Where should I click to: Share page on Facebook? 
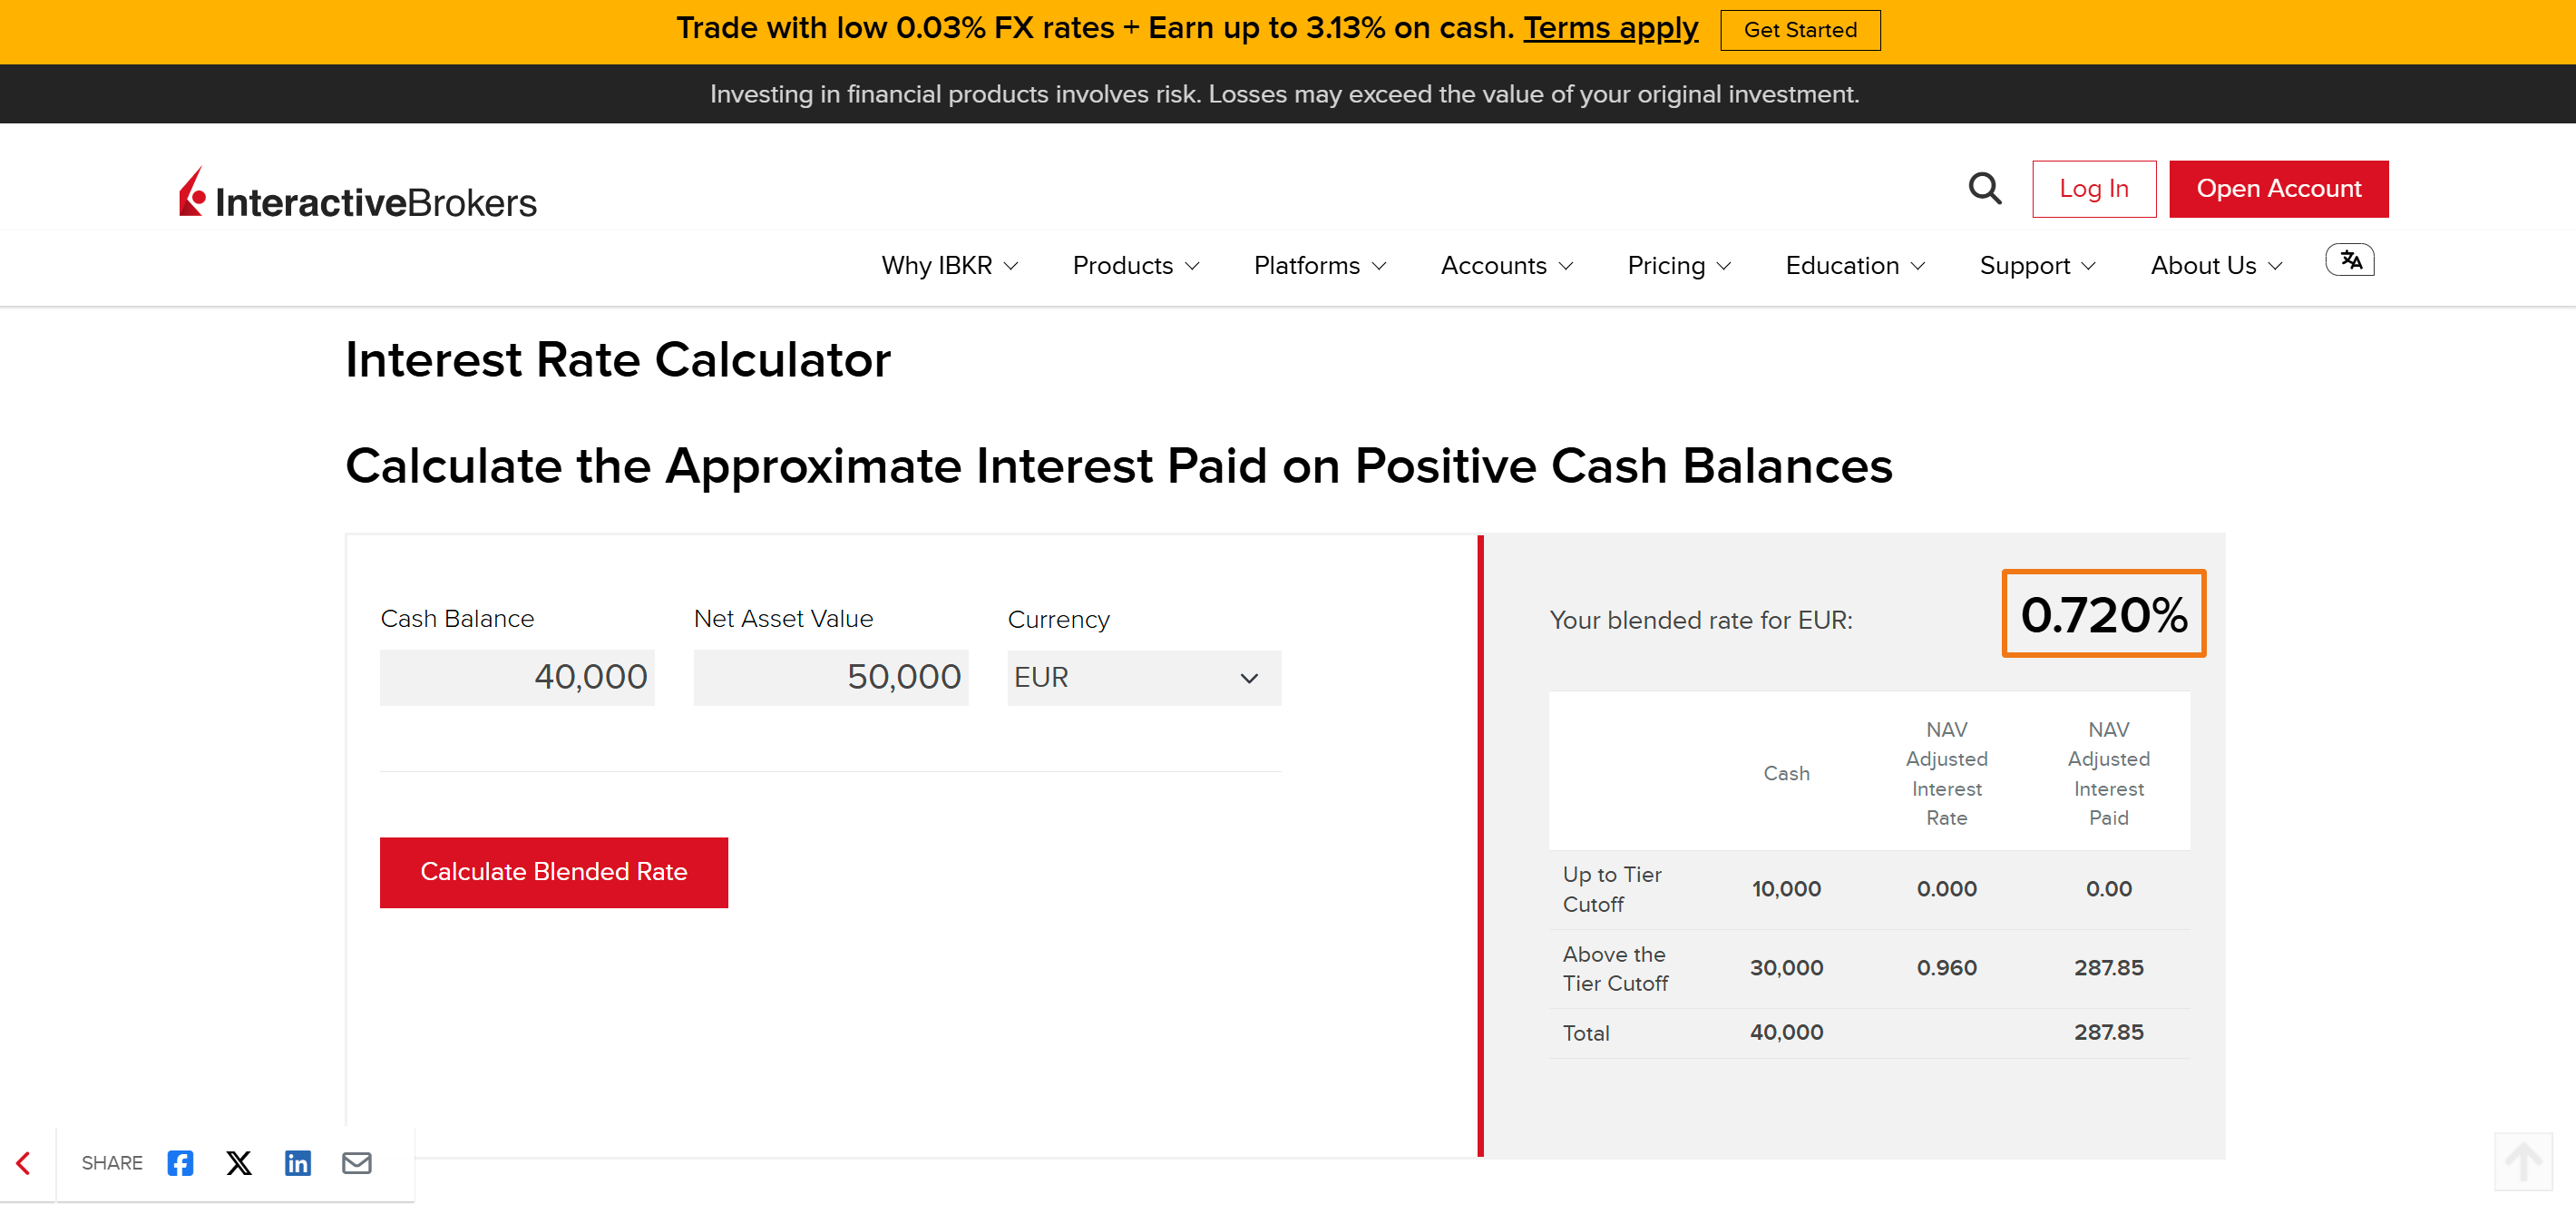pos(180,1163)
